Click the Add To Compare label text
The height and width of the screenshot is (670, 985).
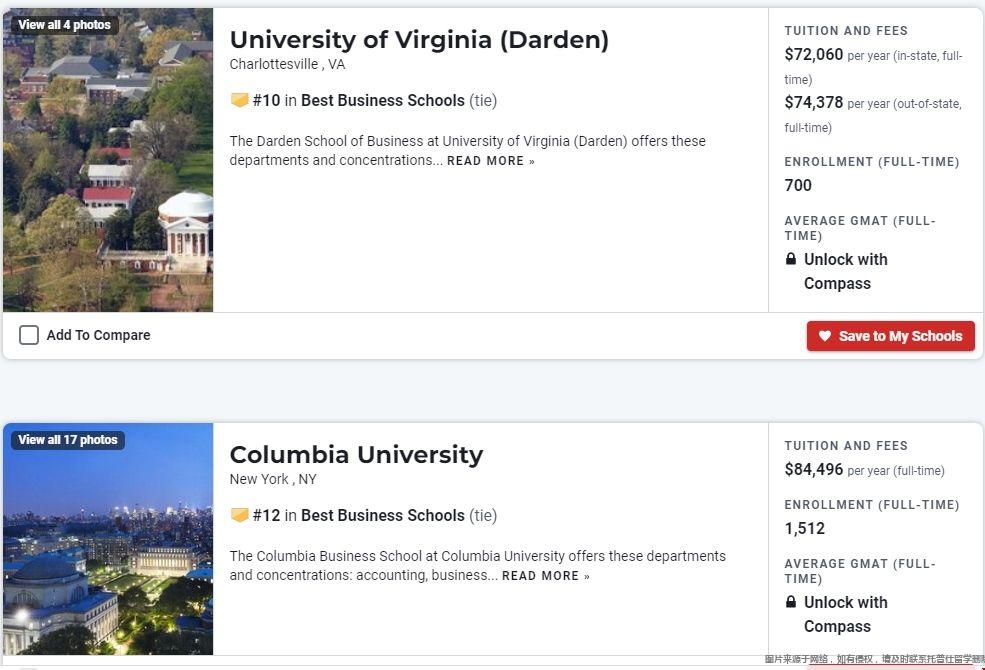pyautogui.click(x=99, y=335)
